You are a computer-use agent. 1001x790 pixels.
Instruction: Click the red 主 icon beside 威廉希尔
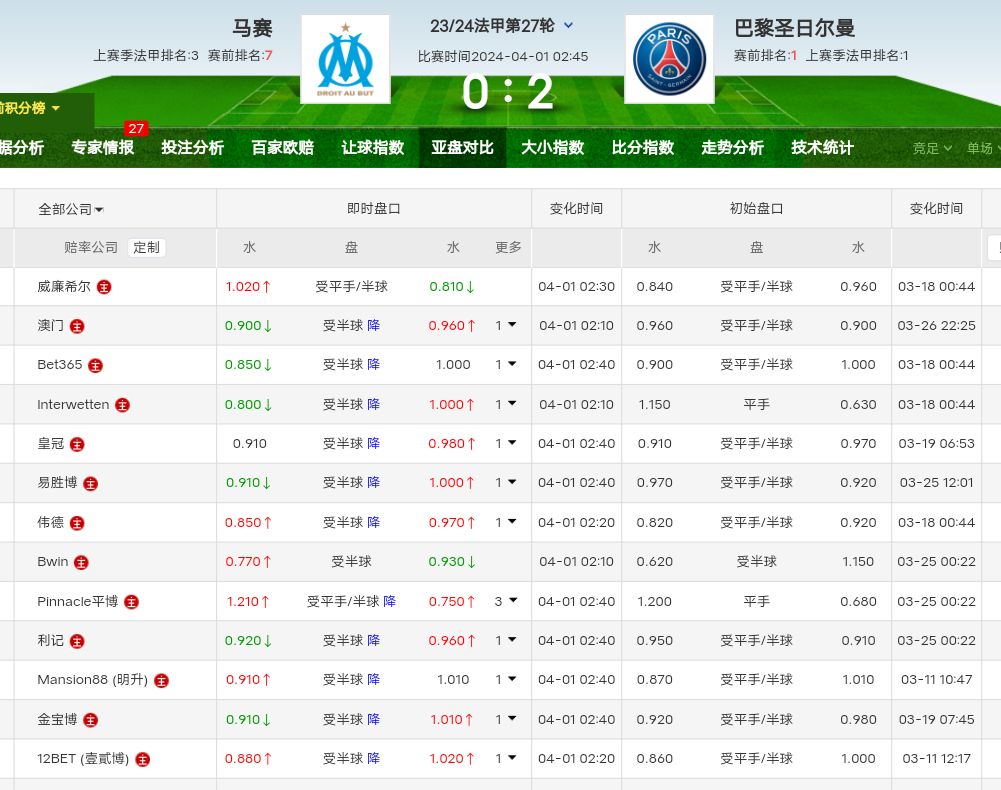(104, 287)
